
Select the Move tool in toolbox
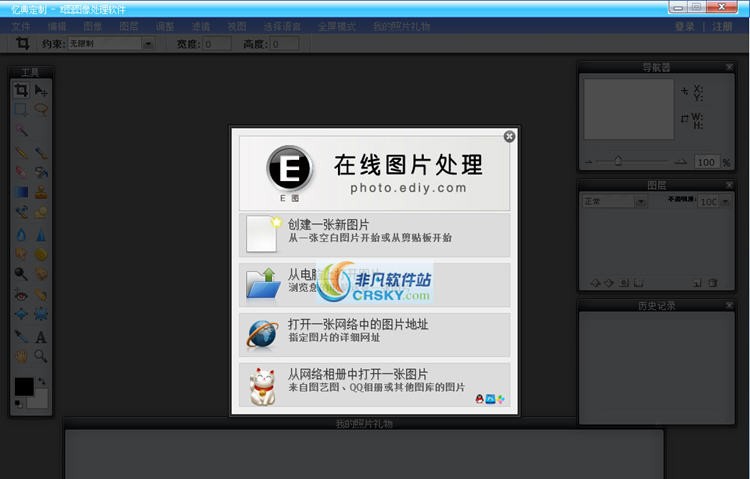pos(41,91)
